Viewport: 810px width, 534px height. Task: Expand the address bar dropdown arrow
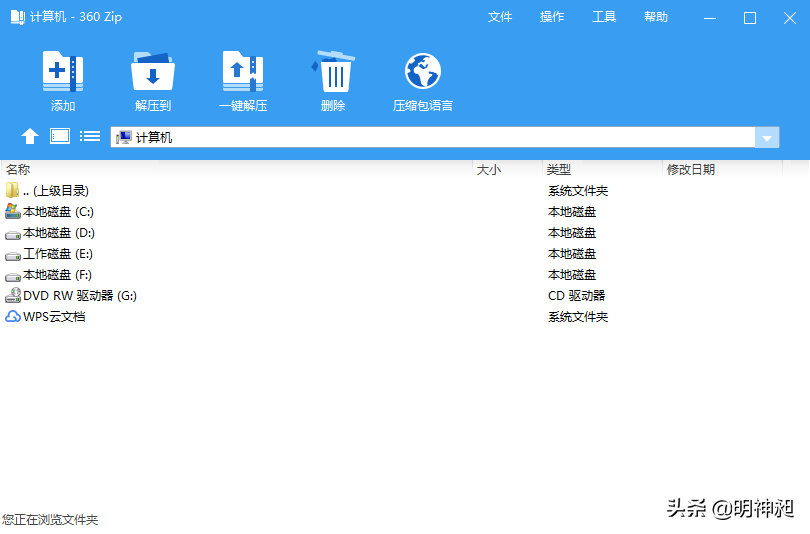767,137
